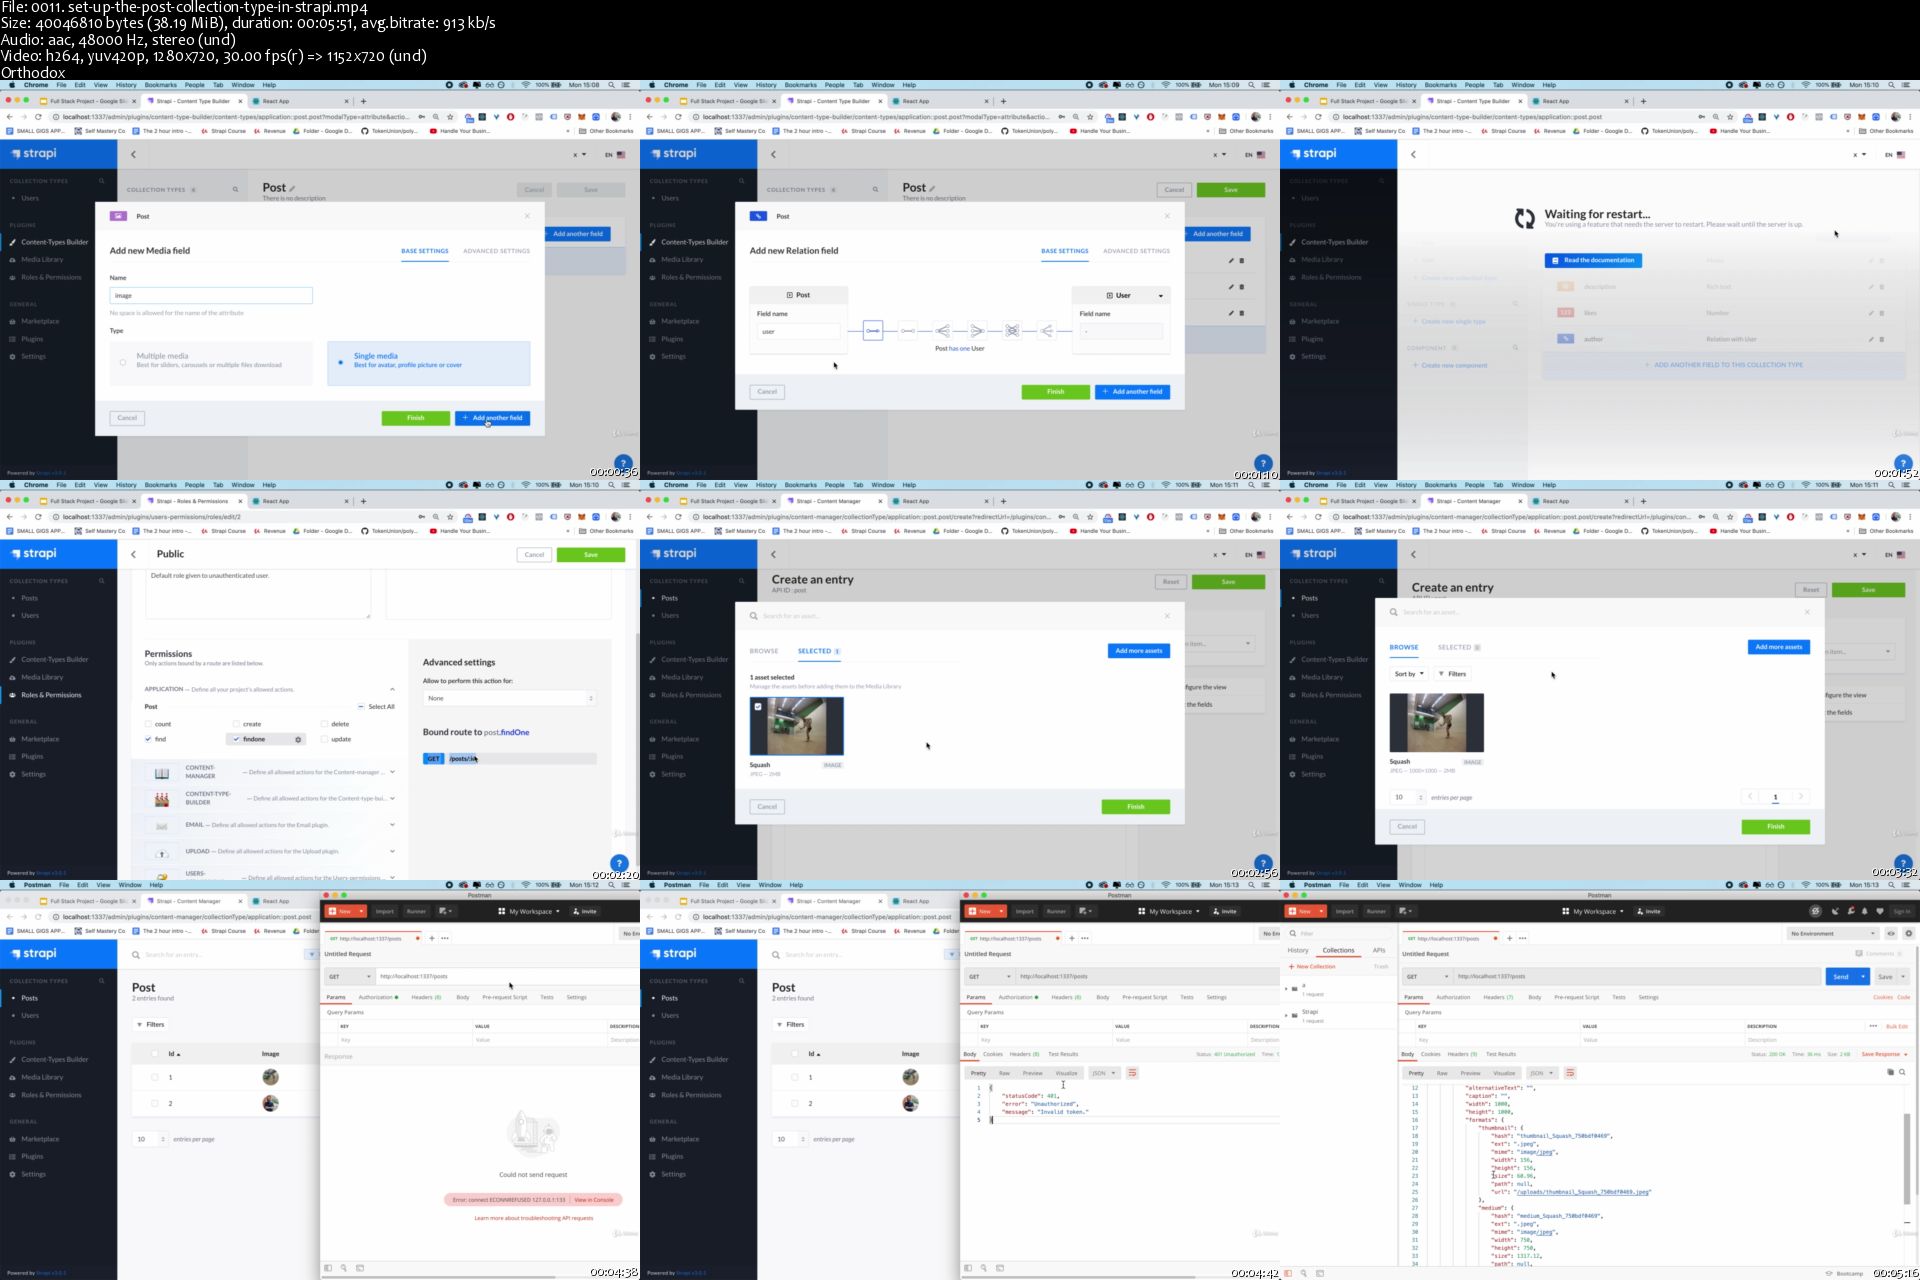Image resolution: width=1920 pixels, height=1280 pixels.
Task: Open the APIs tab in the Postman sidebar
Action: (x=1379, y=950)
